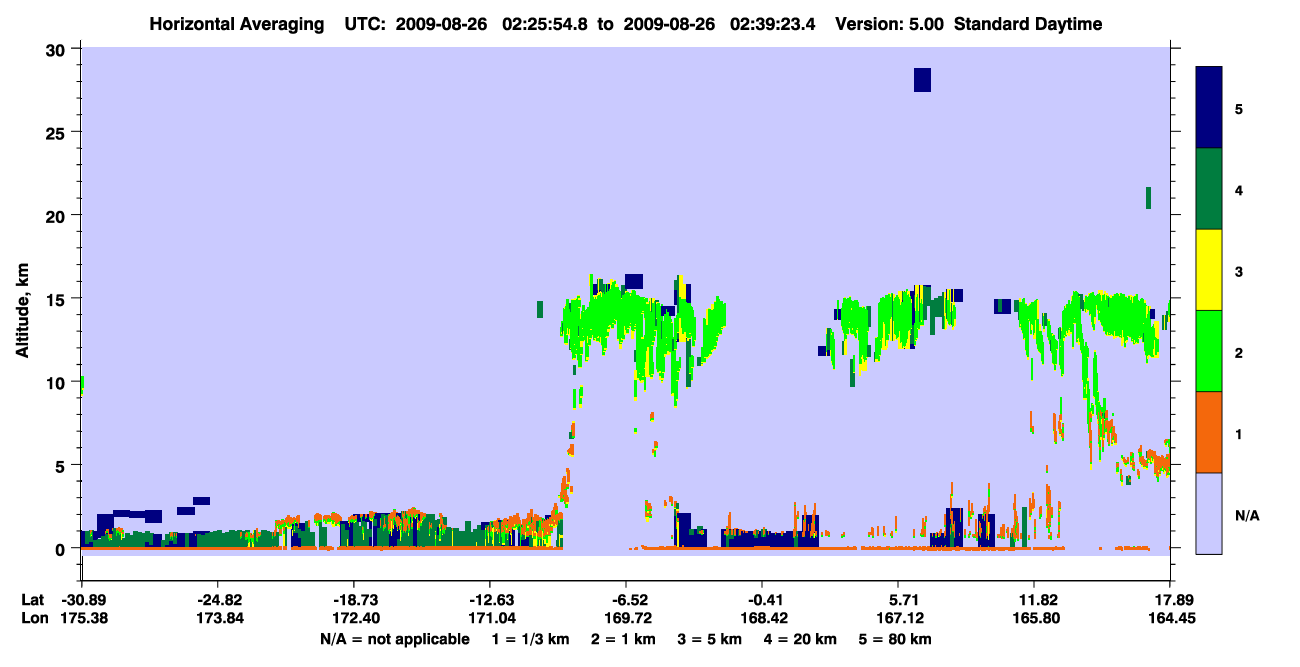Click the altitude tick label 10
Viewport: 1300px width, 667px height.
pyautogui.click(x=56, y=382)
